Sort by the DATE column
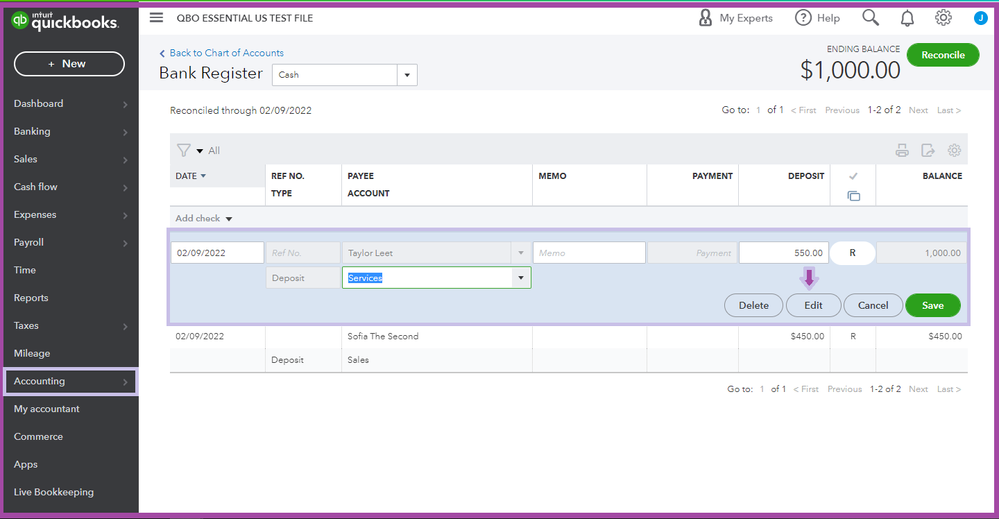 click(x=190, y=176)
